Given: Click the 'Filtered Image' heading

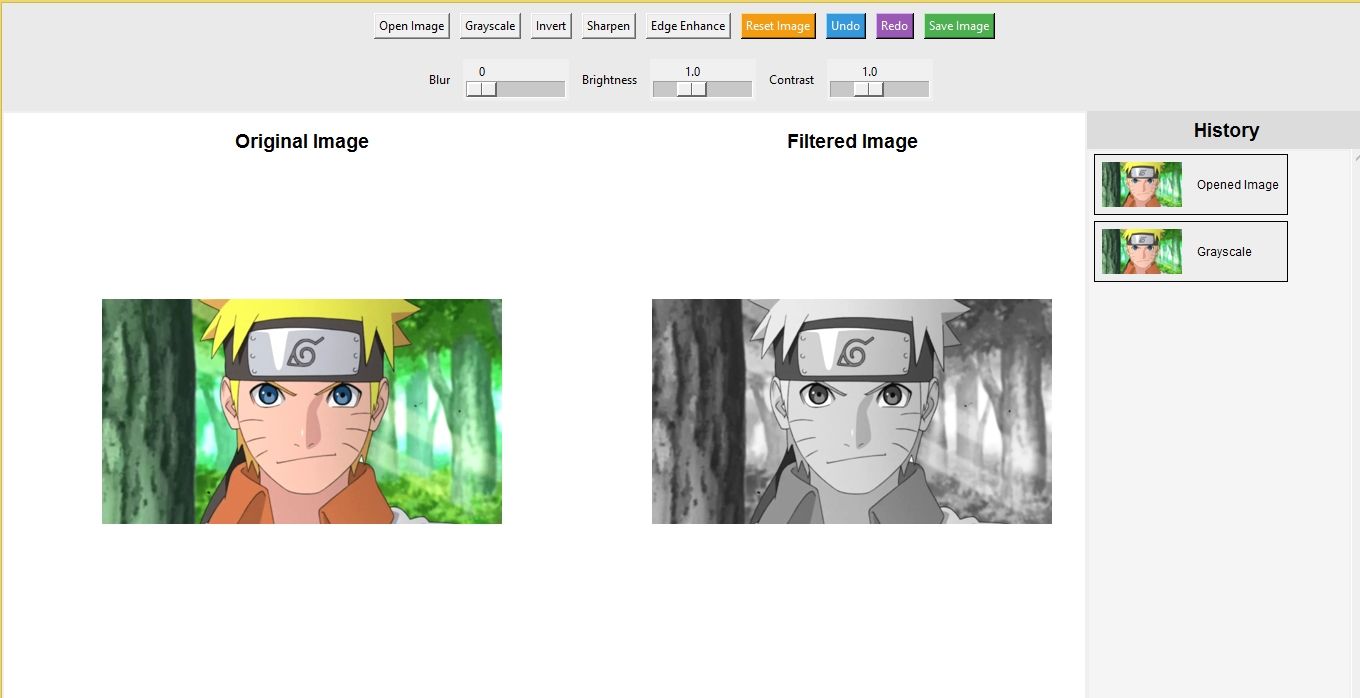Looking at the screenshot, I should pyautogui.click(x=852, y=142).
